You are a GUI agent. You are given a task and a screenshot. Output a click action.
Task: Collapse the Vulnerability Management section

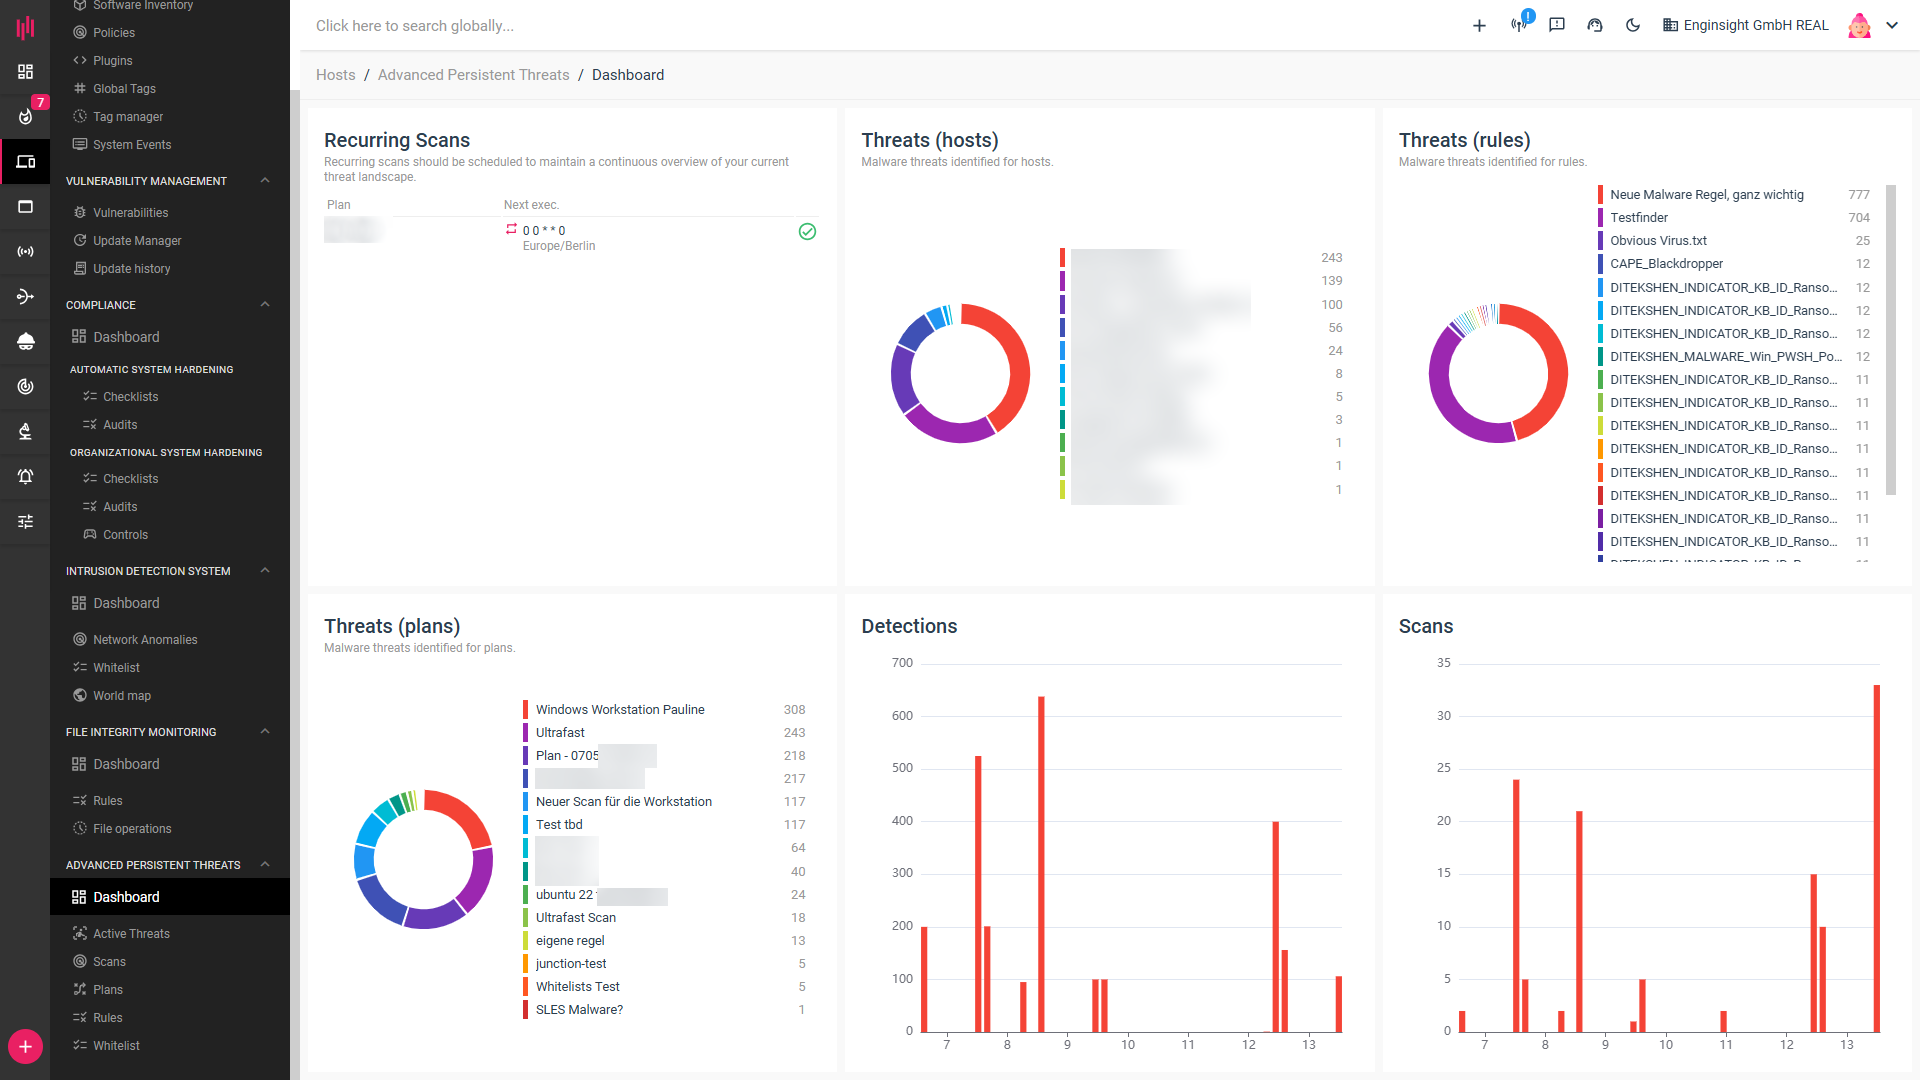pos(265,181)
